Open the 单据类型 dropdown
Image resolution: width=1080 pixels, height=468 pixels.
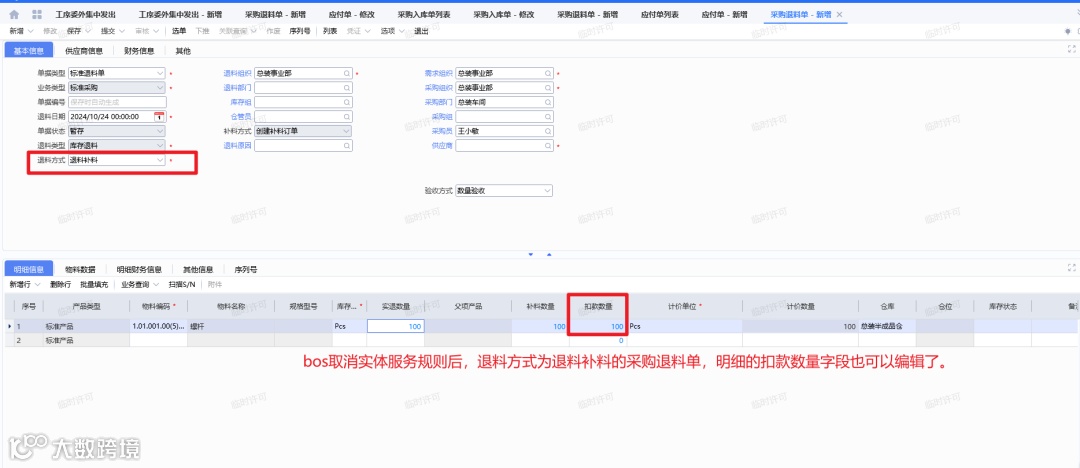click(x=160, y=73)
